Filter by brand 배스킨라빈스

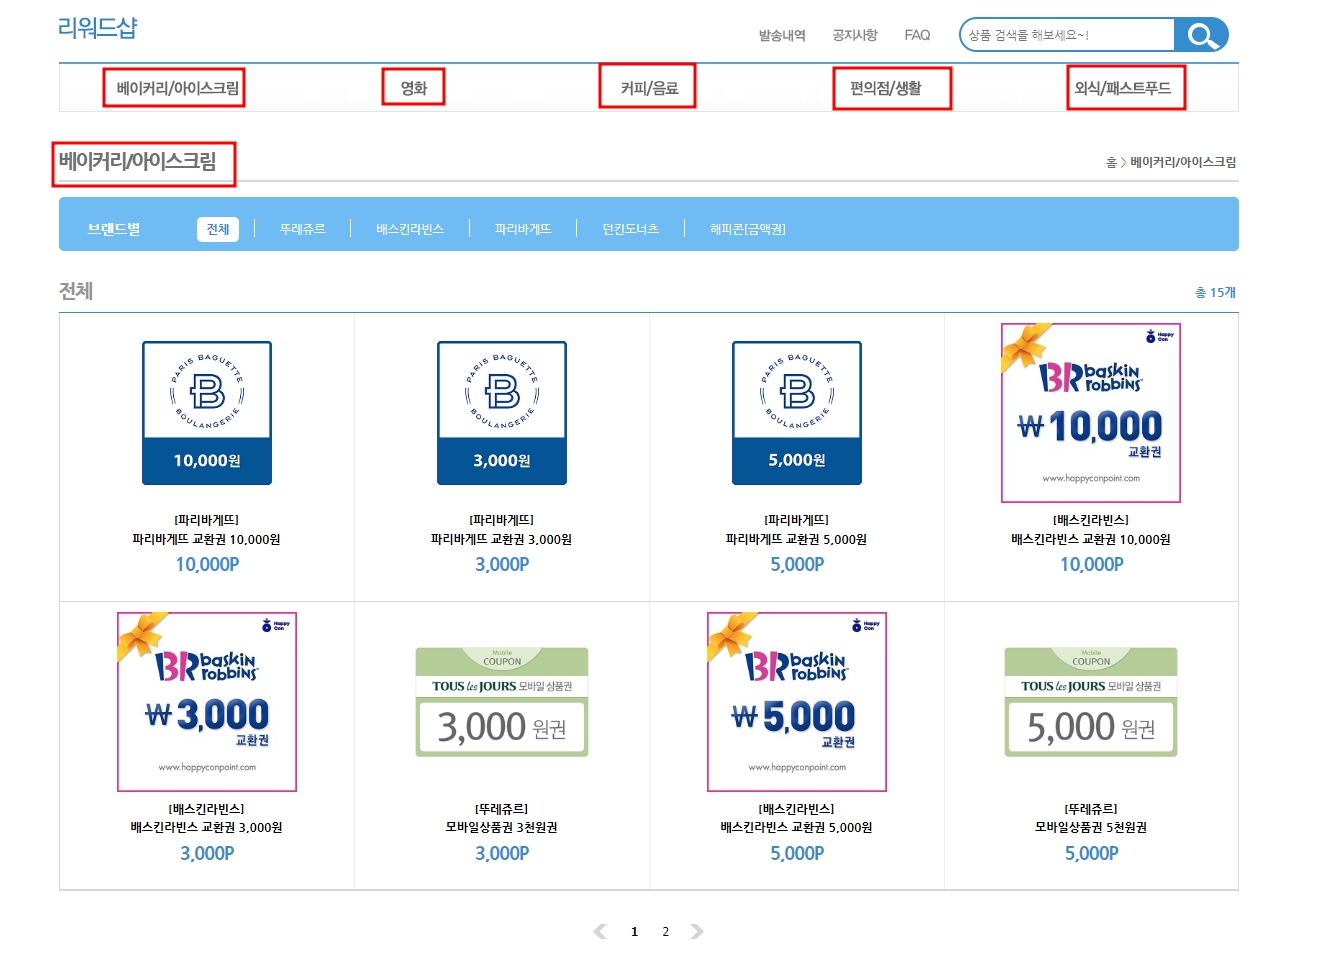pos(410,229)
